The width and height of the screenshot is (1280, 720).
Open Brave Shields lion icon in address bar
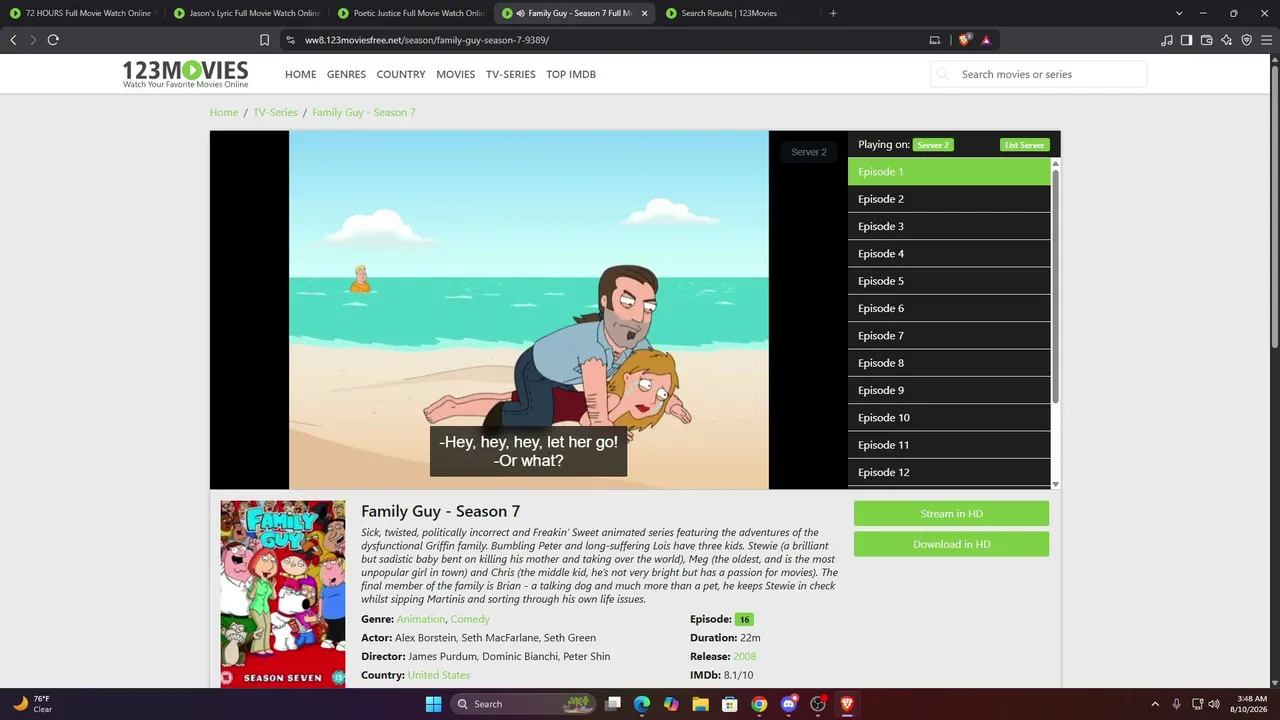tap(964, 40)
